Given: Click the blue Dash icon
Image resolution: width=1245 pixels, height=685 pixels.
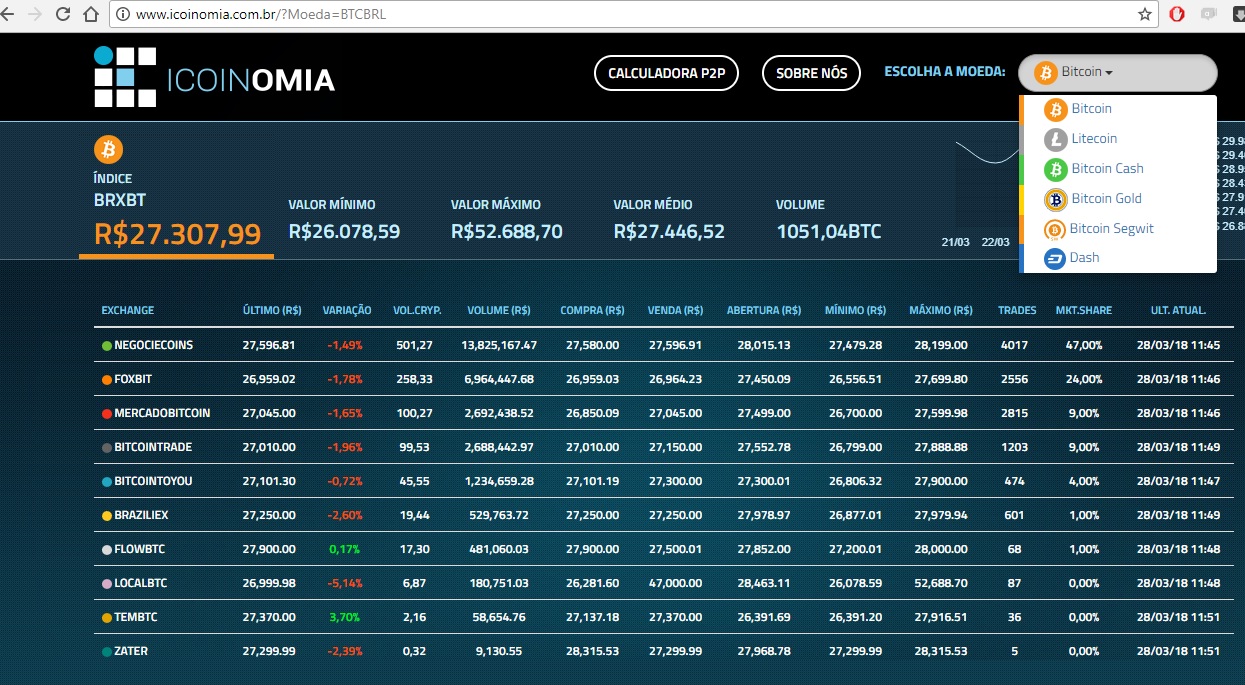Looking at the screenshot, I should [x=1055, y=258].
